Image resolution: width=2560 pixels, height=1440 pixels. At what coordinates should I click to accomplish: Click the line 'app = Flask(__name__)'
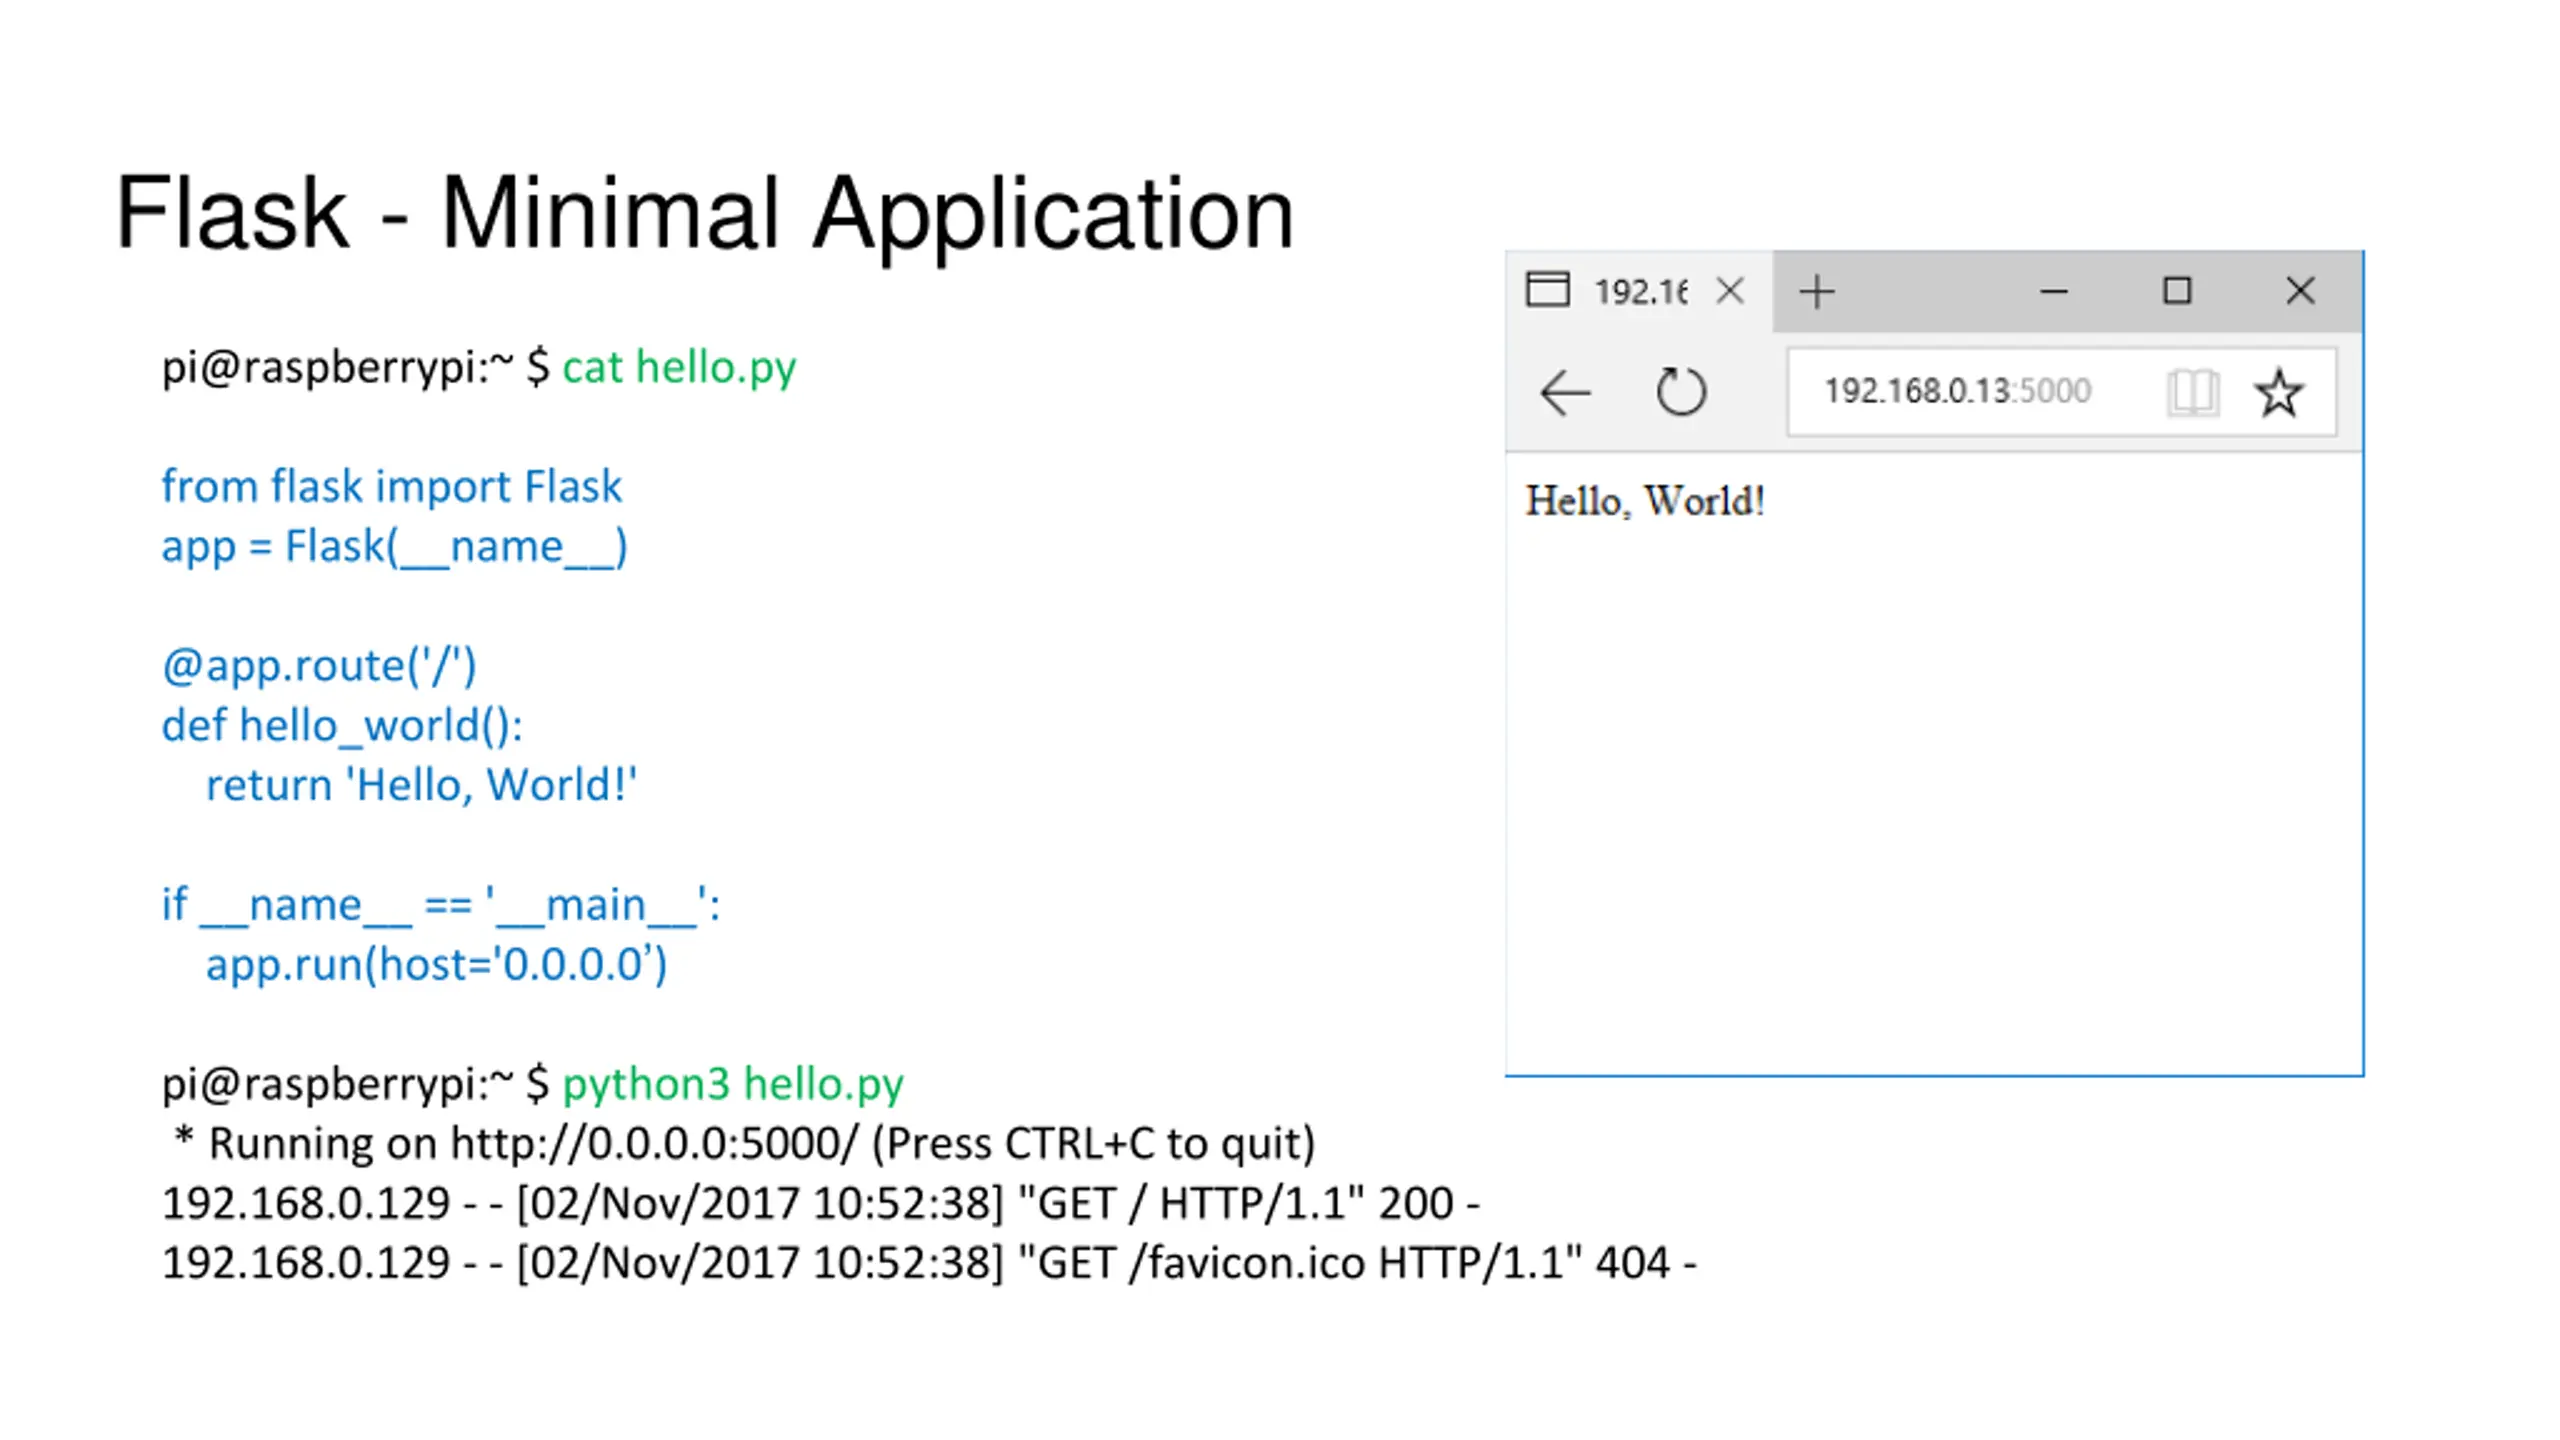tap(395, 547)
